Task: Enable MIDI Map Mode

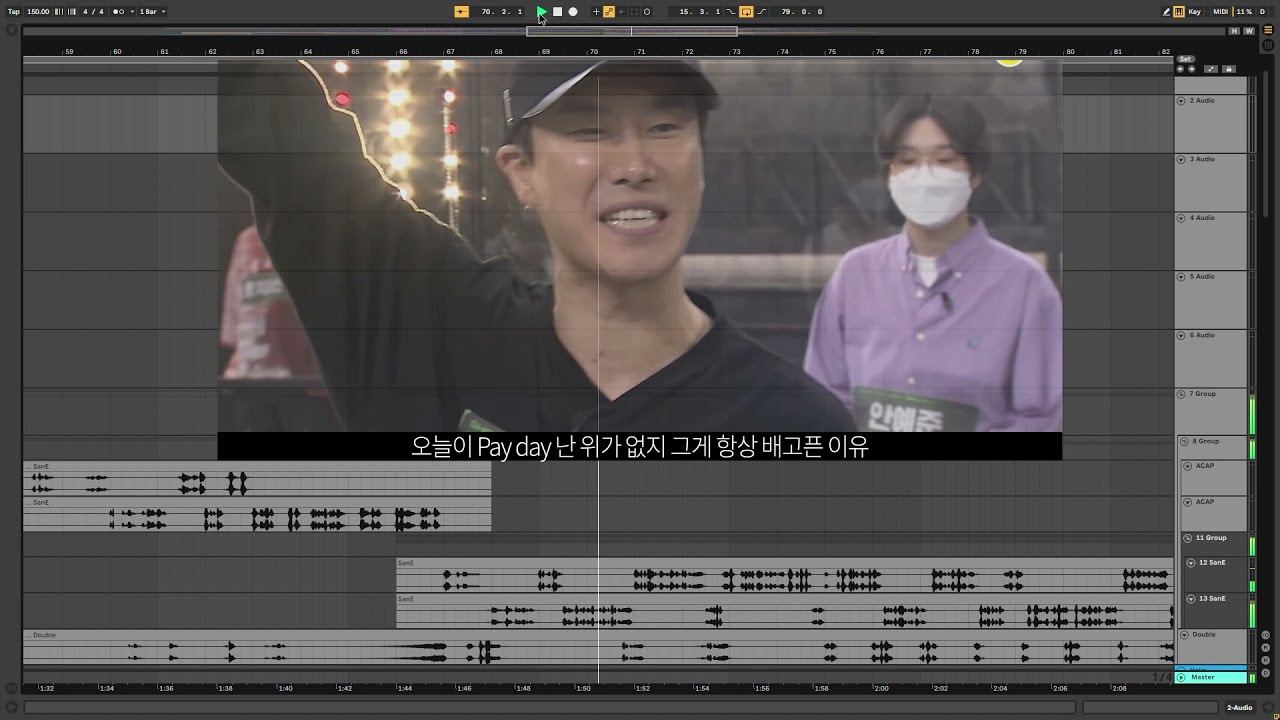Action: [1221, 12]
